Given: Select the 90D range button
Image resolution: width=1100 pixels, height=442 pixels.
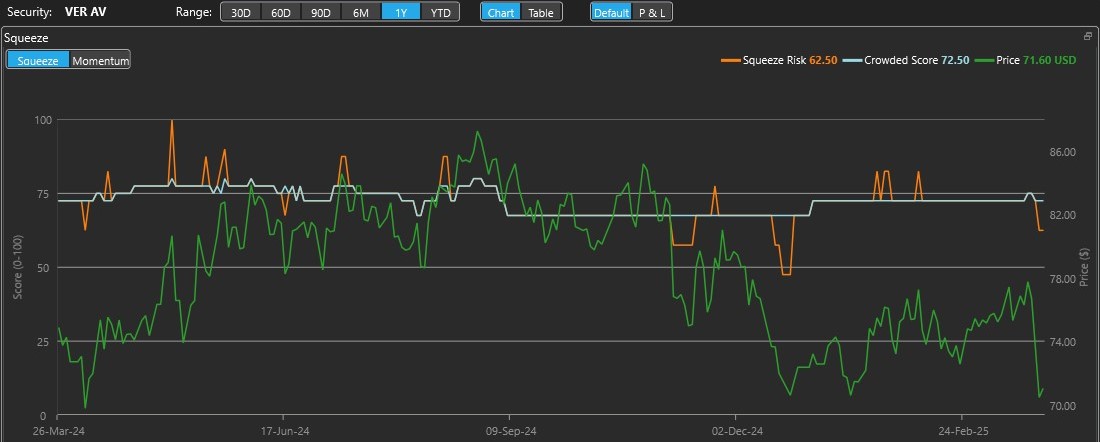Looking at the screenshot, I should 321,13.
